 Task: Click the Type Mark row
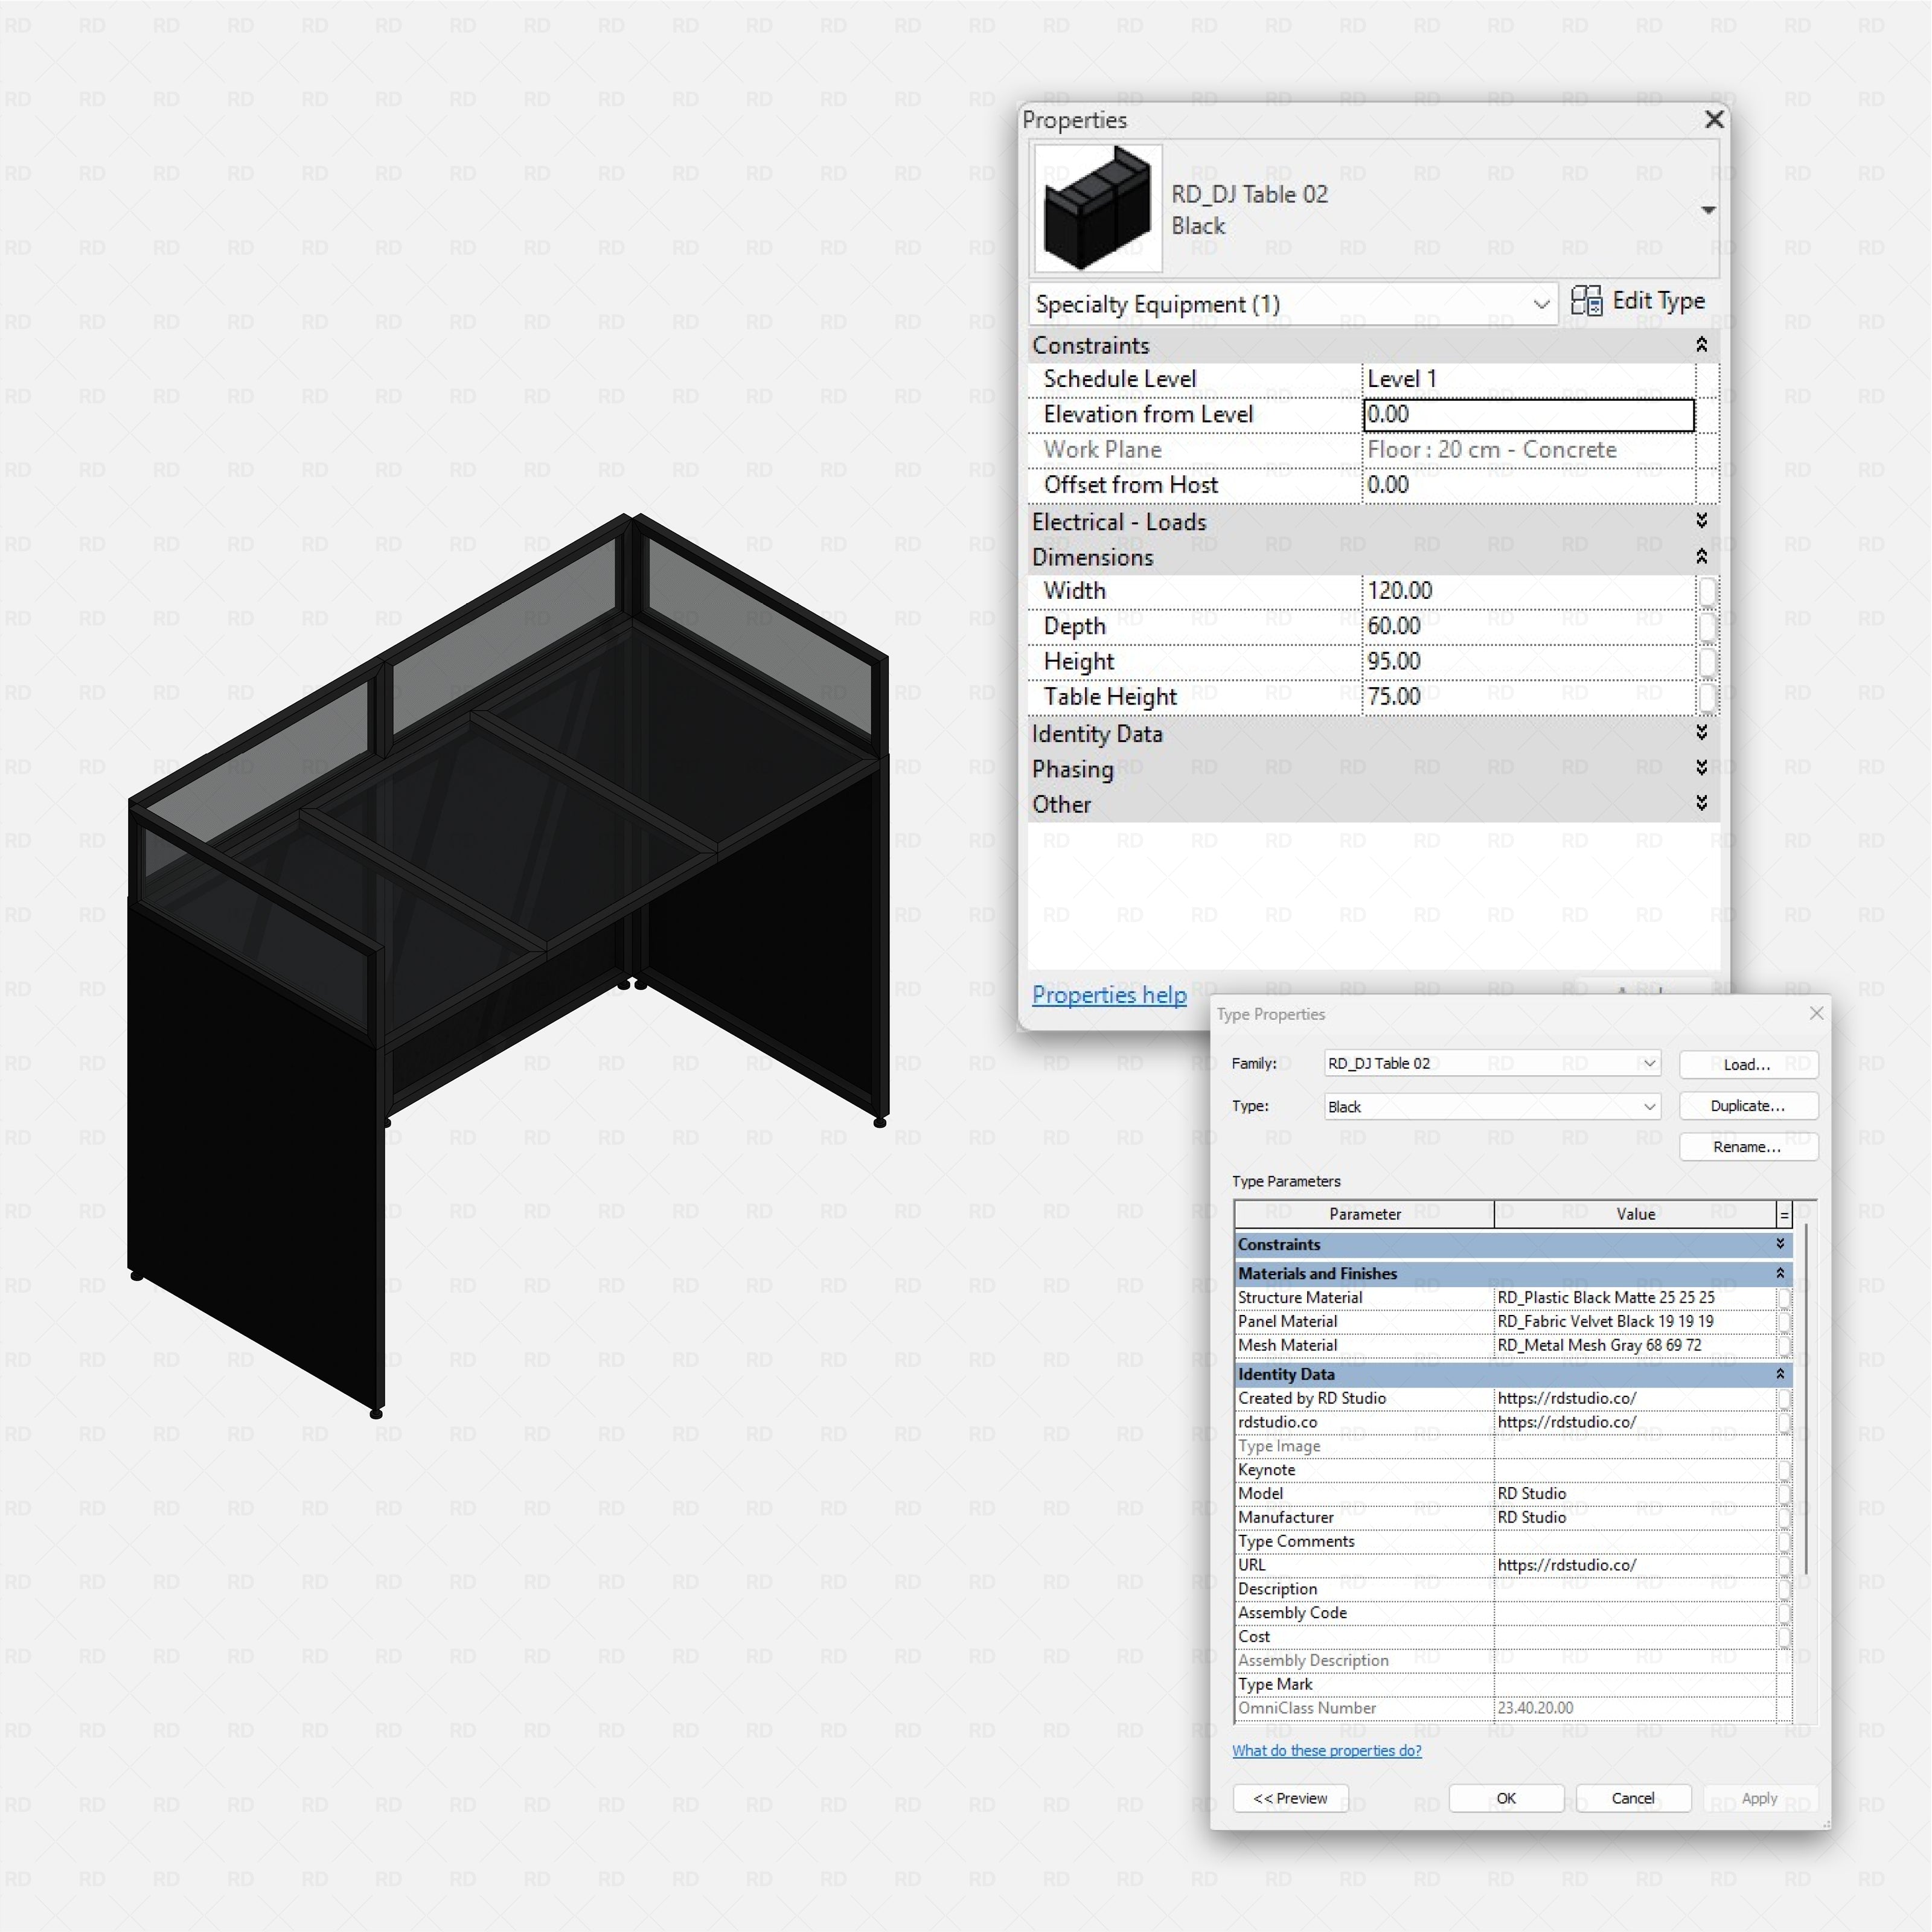click(x=1513, y=1684)
